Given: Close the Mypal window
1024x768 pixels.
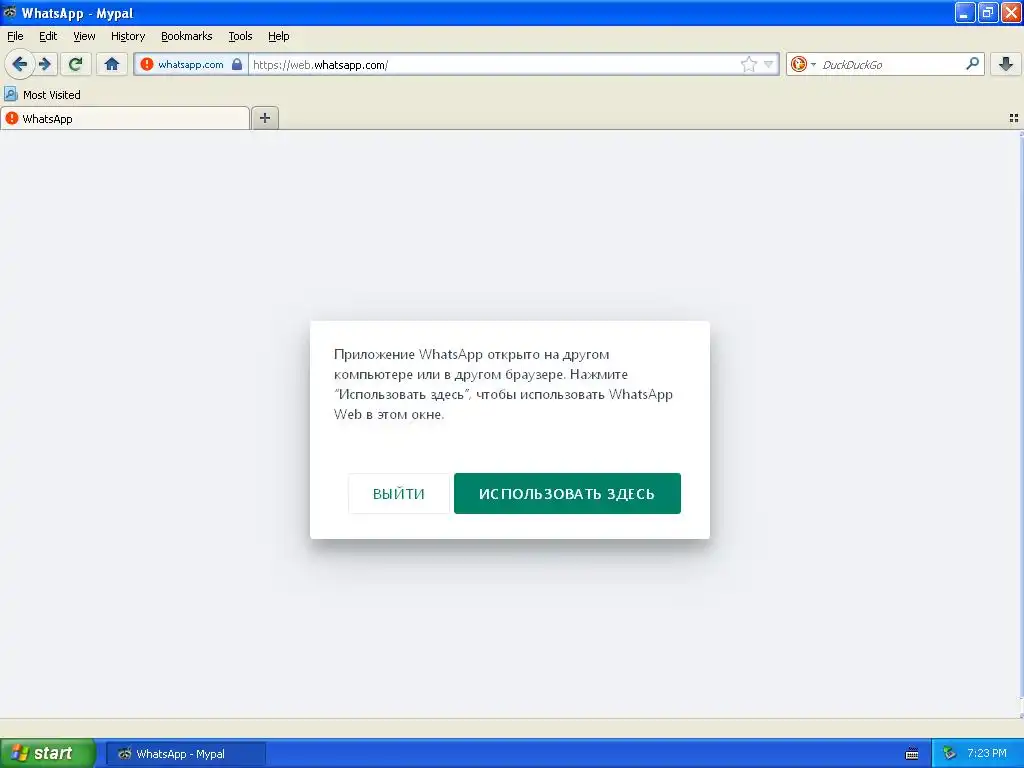Looking at the screenshot, I should click(1011, 12).
